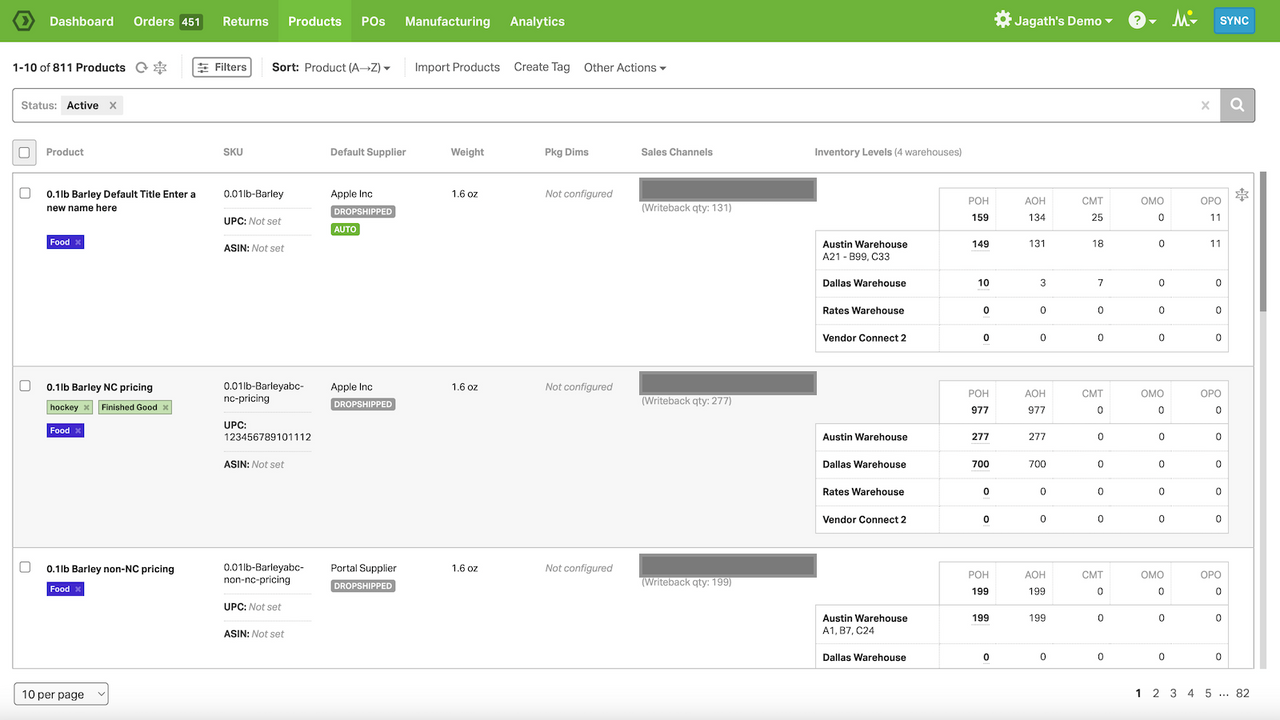1280x720 pixels.
Task: Click Import Products
Action: pyautogui.click(x=457, y=67)
